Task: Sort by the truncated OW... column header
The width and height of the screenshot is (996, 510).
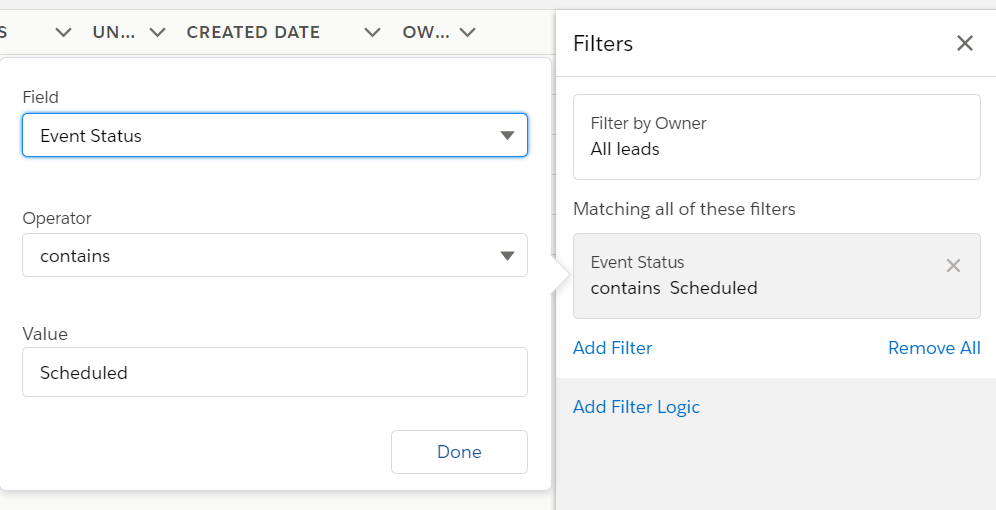Action: (426, 32)
